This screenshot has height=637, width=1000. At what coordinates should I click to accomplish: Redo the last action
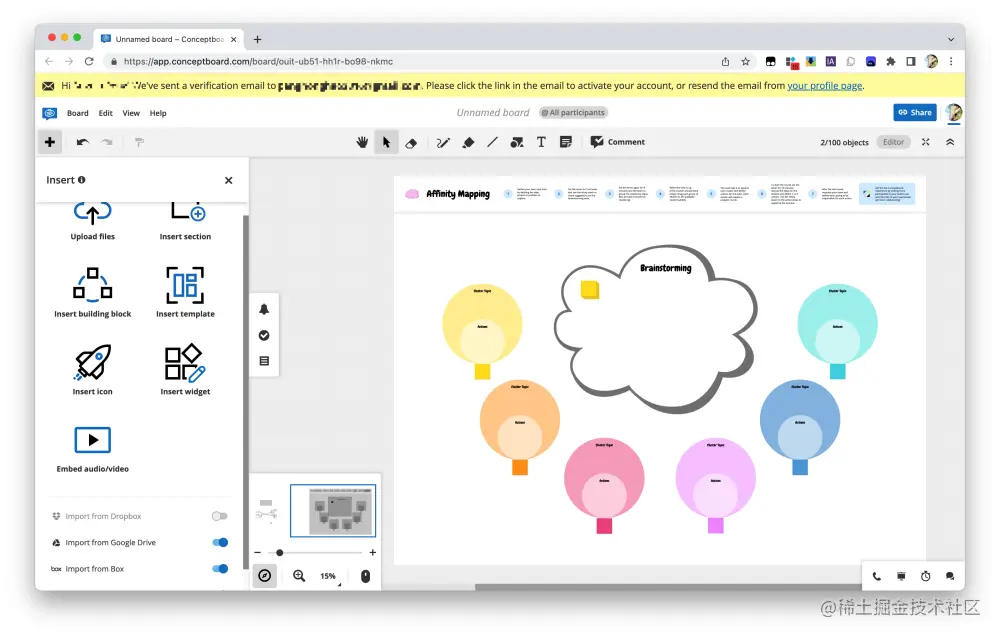coord(107,142)
